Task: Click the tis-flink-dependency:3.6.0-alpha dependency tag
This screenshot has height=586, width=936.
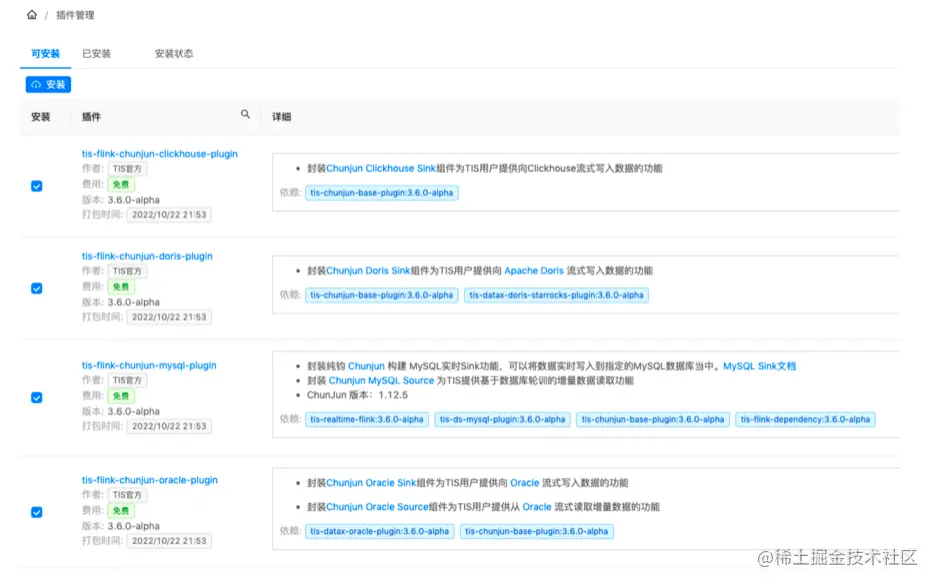Action: (805, 420)
